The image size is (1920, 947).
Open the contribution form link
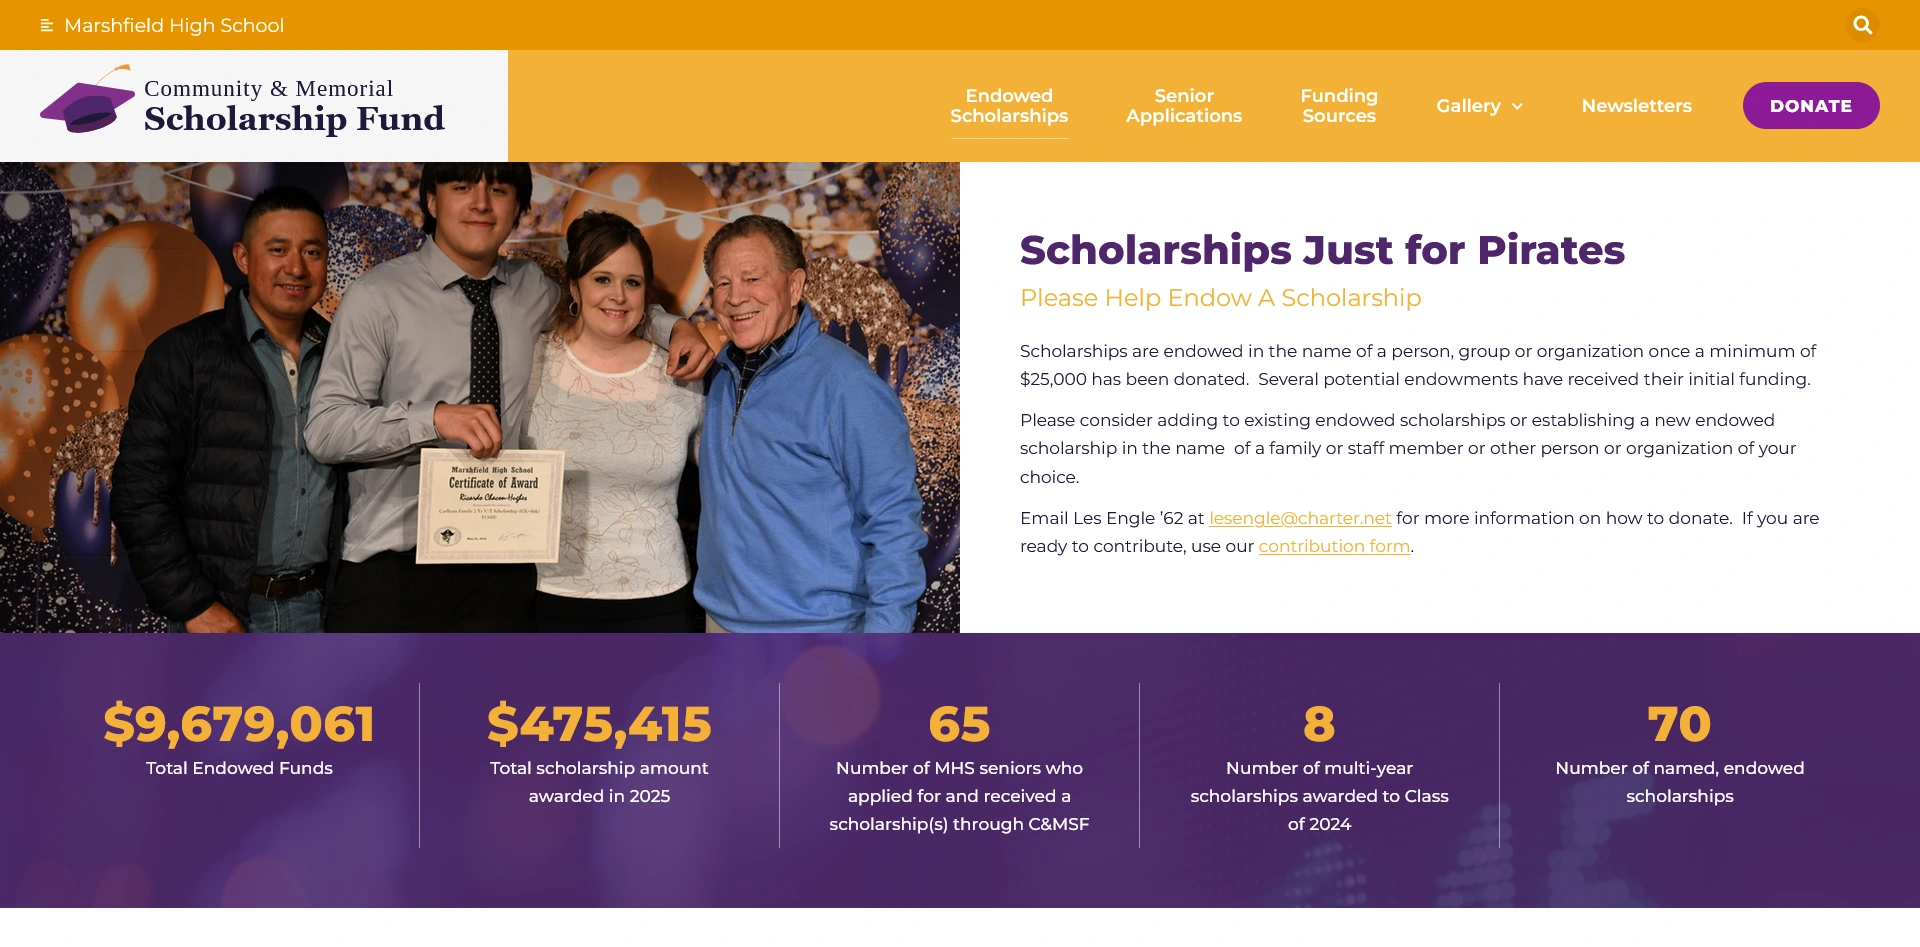[x=1334, y=546]
